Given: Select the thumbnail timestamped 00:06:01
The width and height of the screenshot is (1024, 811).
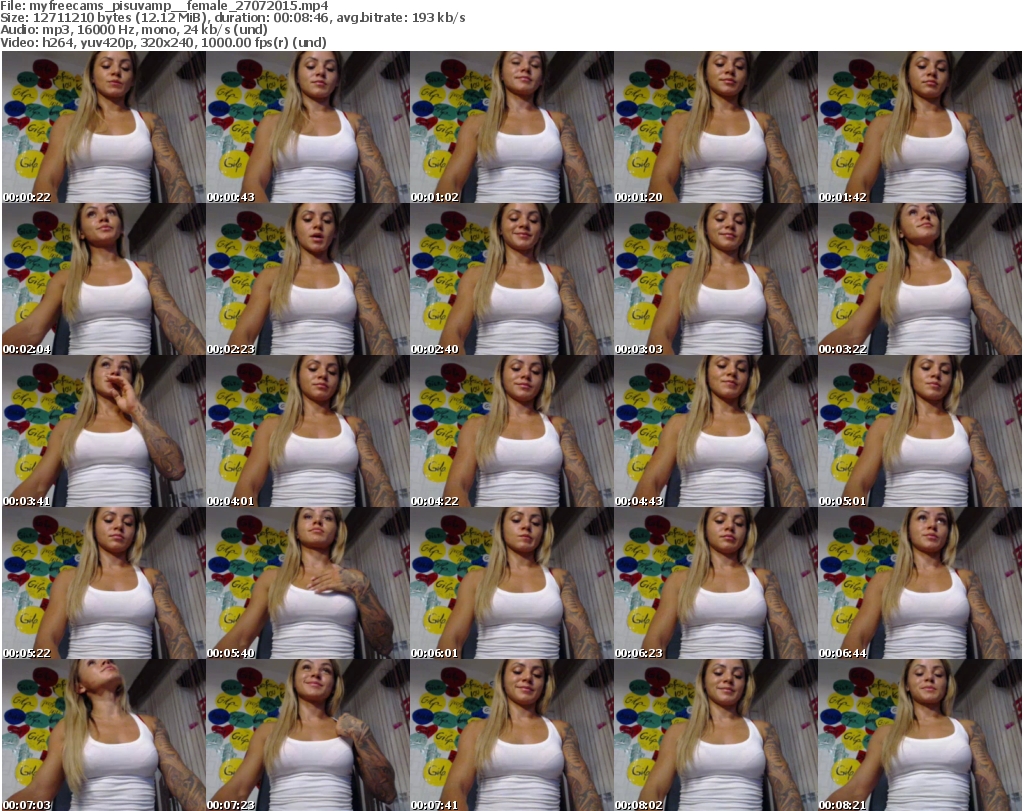Looking at the screenshot, I should (511, 584).
